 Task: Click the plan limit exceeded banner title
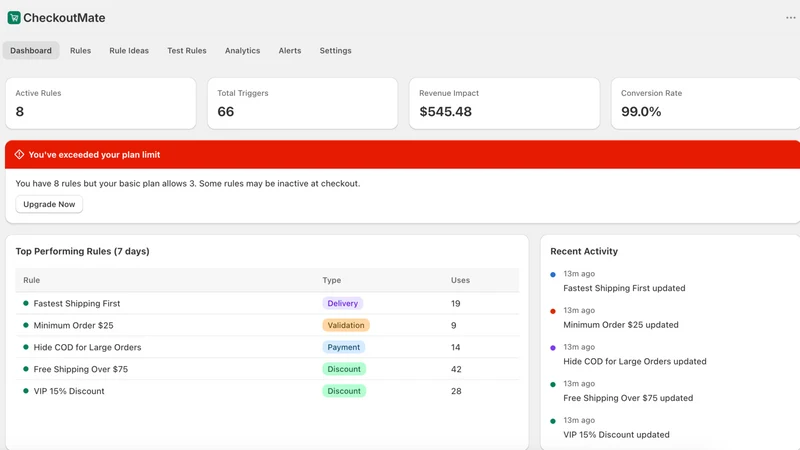coord(94,155)
